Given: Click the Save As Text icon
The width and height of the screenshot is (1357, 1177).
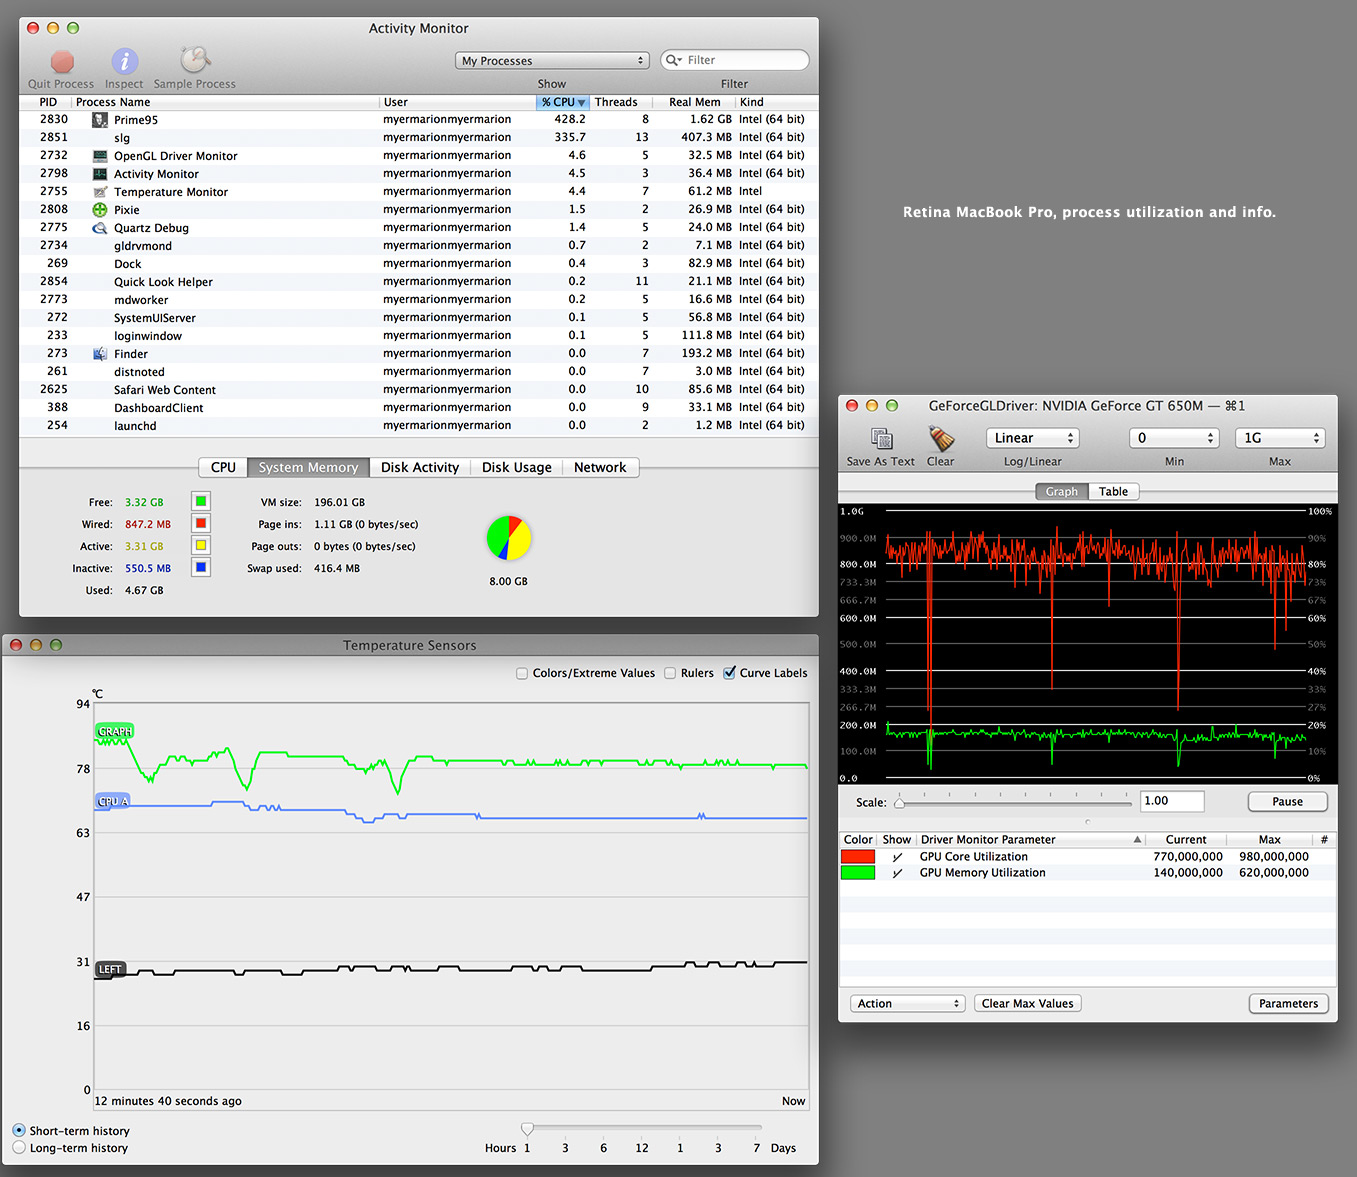Looking at the screenshot, I should coord(881,439).
